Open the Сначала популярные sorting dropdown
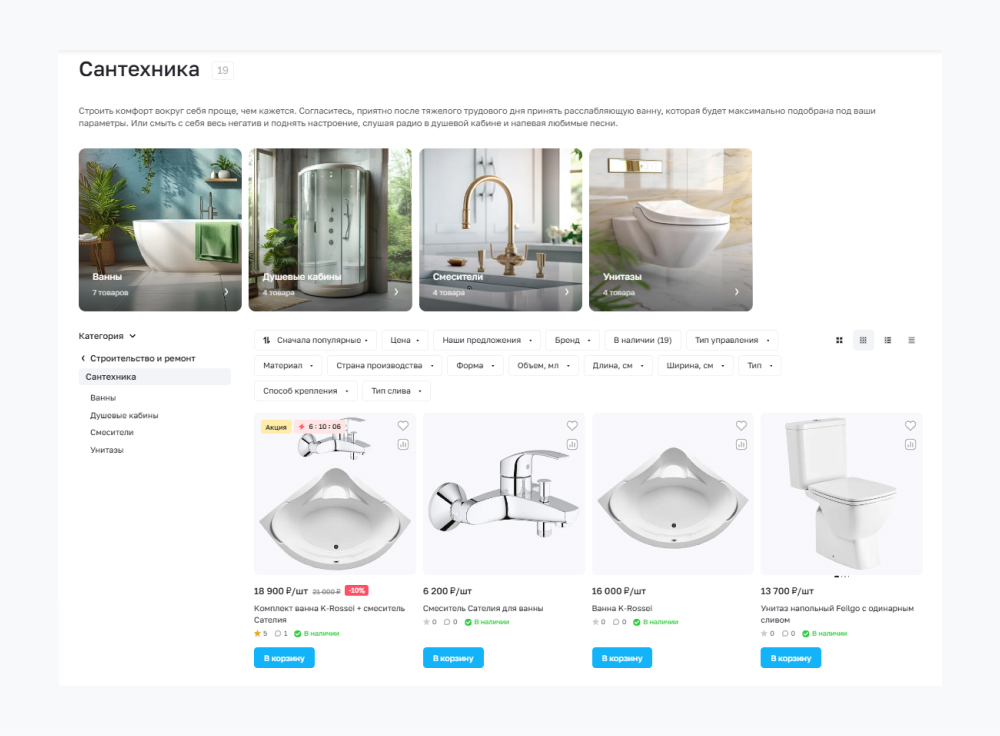Screen dimensions: 1000x736 [315, 340]
